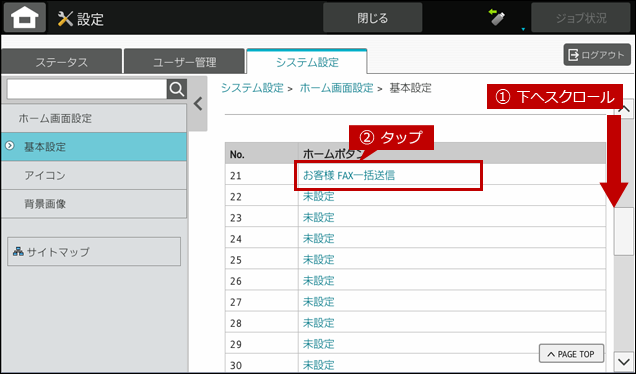
Task: Select the システム設定 tab
Action: click(x=307, y=62)
